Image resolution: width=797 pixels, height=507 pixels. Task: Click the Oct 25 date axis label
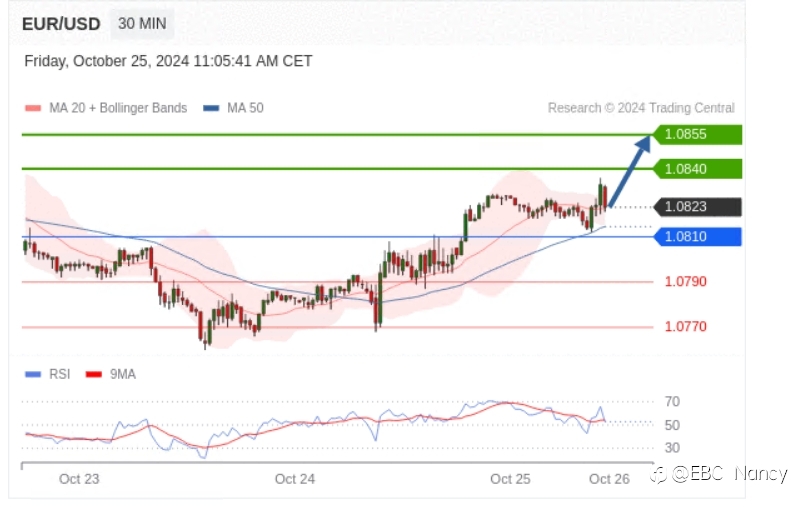pyautogui.click(x=510, y=480)
